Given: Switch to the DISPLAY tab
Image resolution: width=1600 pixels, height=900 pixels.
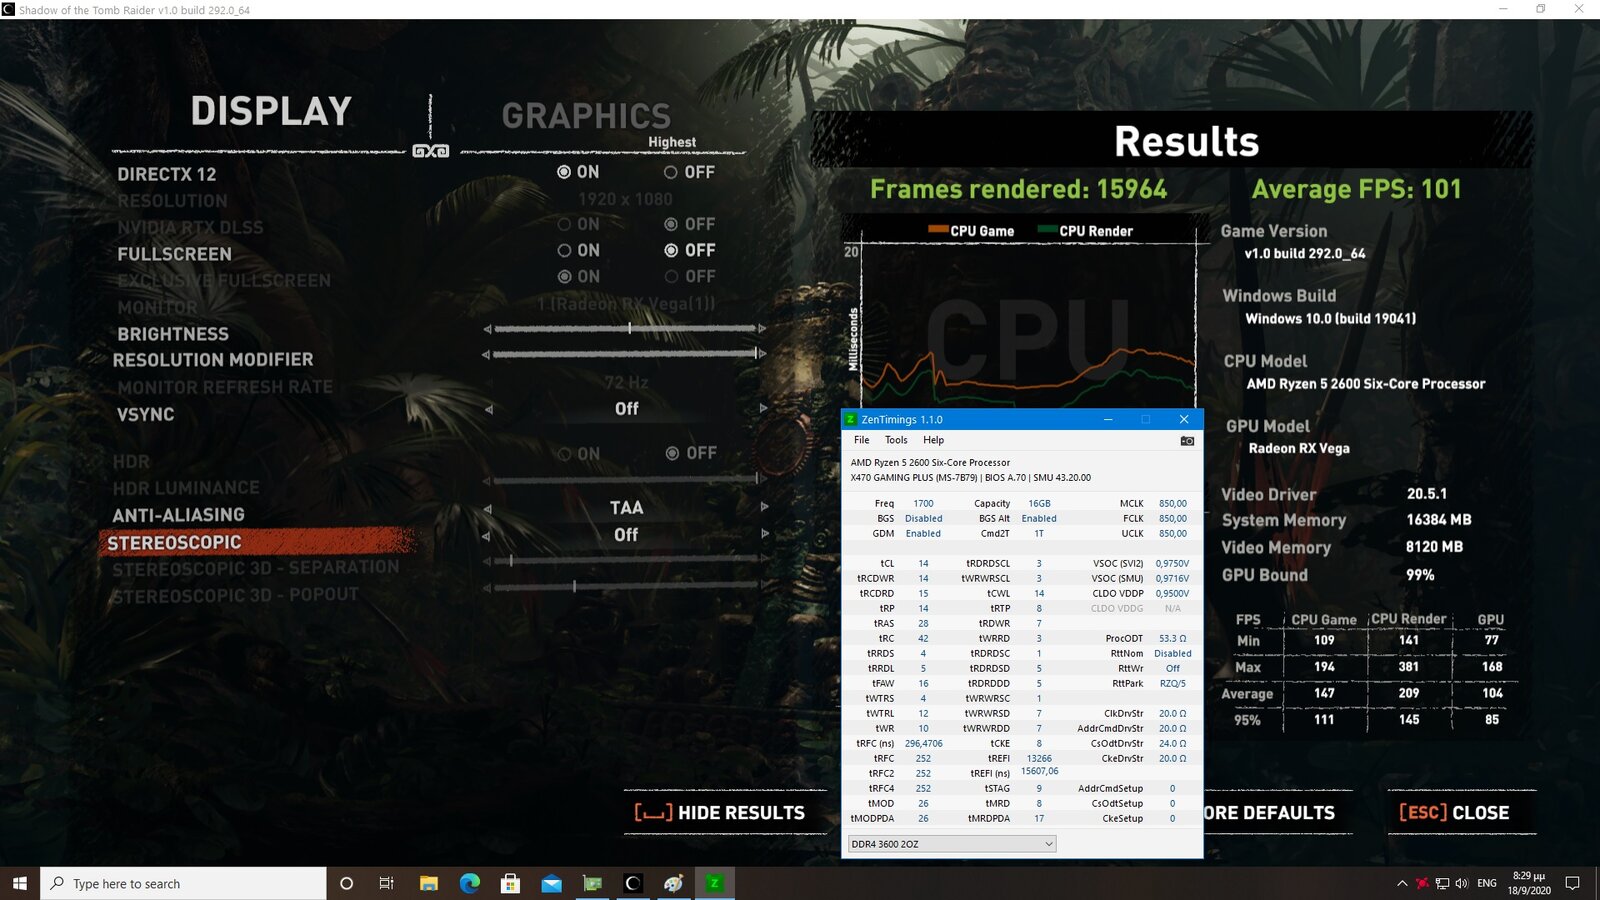Looking at the screenshot, I should point(271,111).
